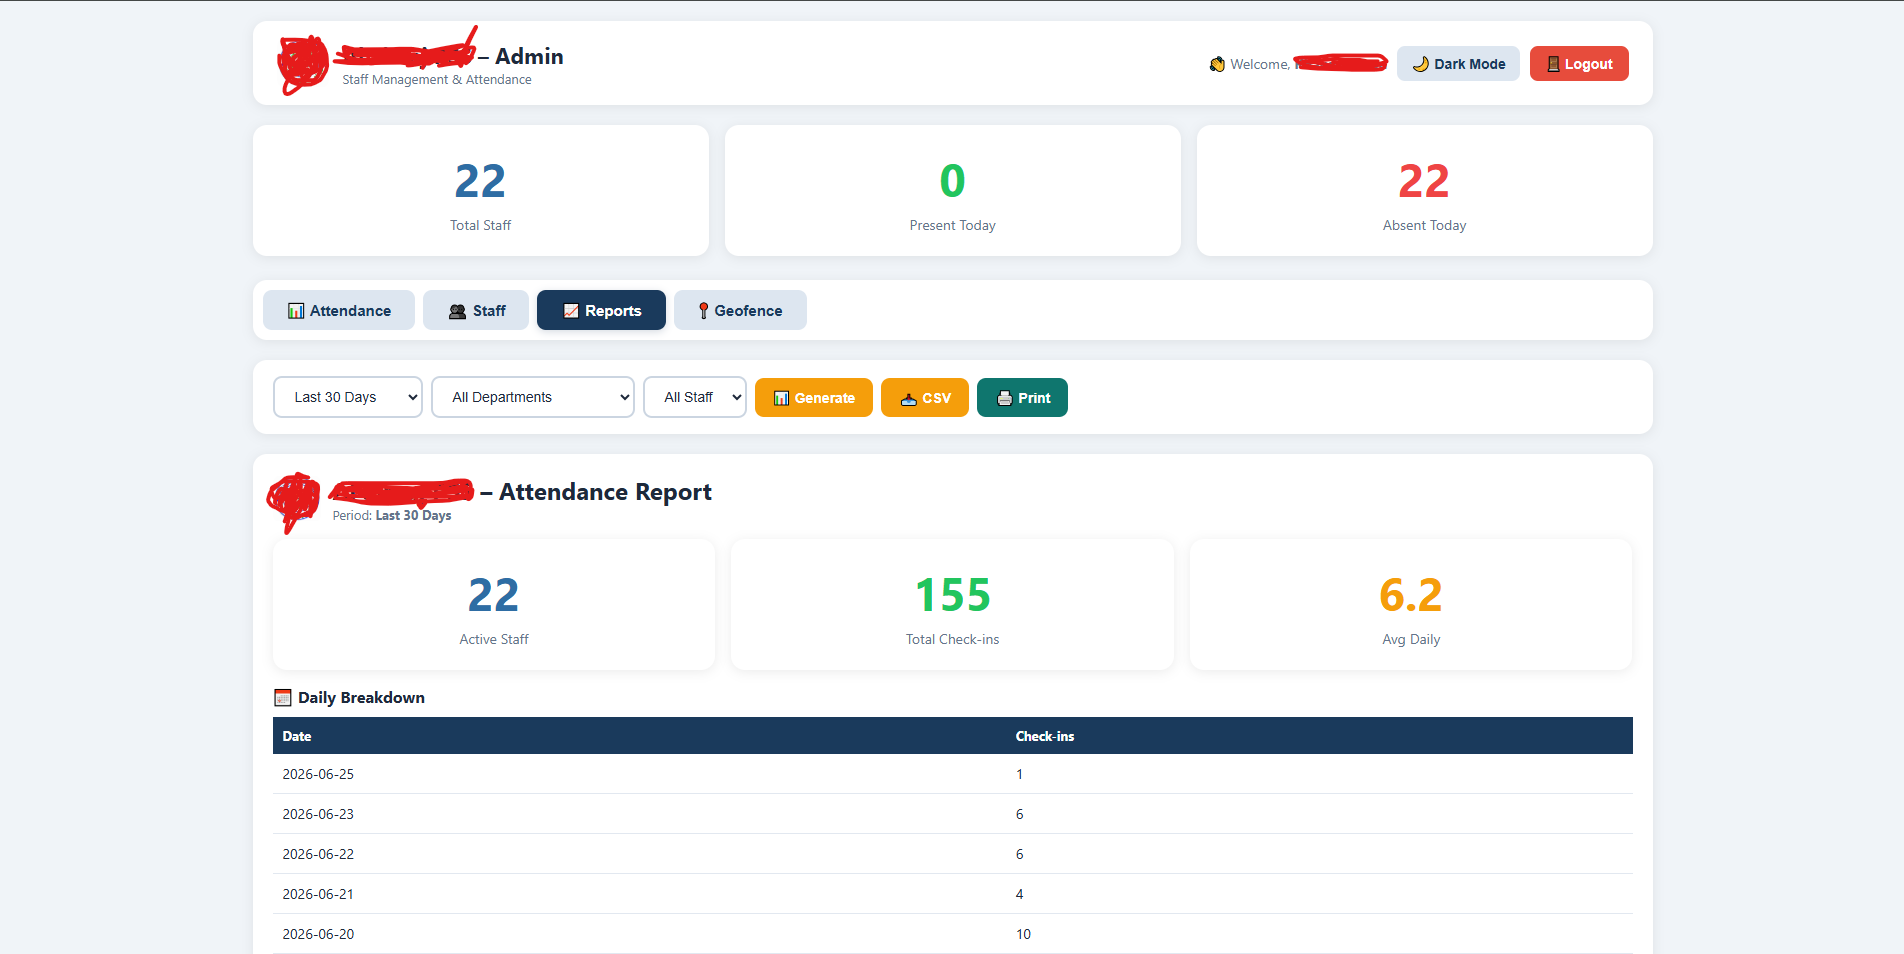
Task: Click the Date column header
Action: 297,736
